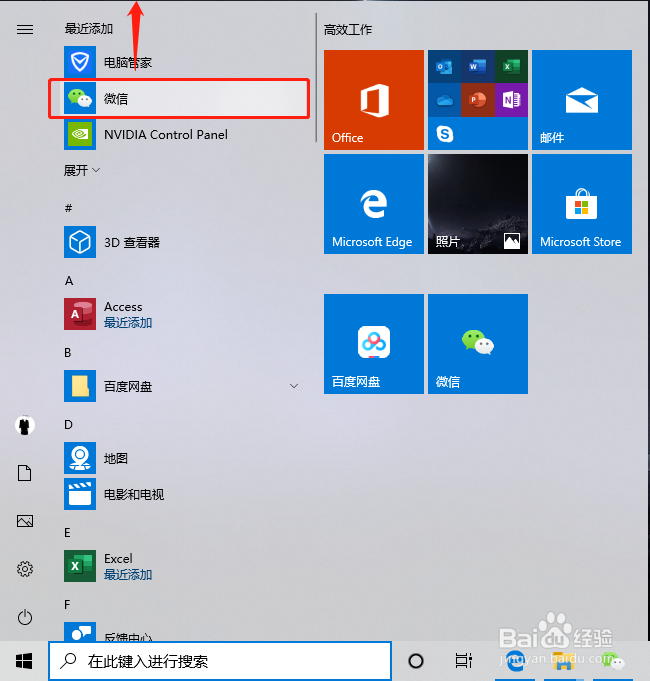Viewport: 650px width, 681px height.
Task: Jump to the # letter index header
Action: pos(68,208)
